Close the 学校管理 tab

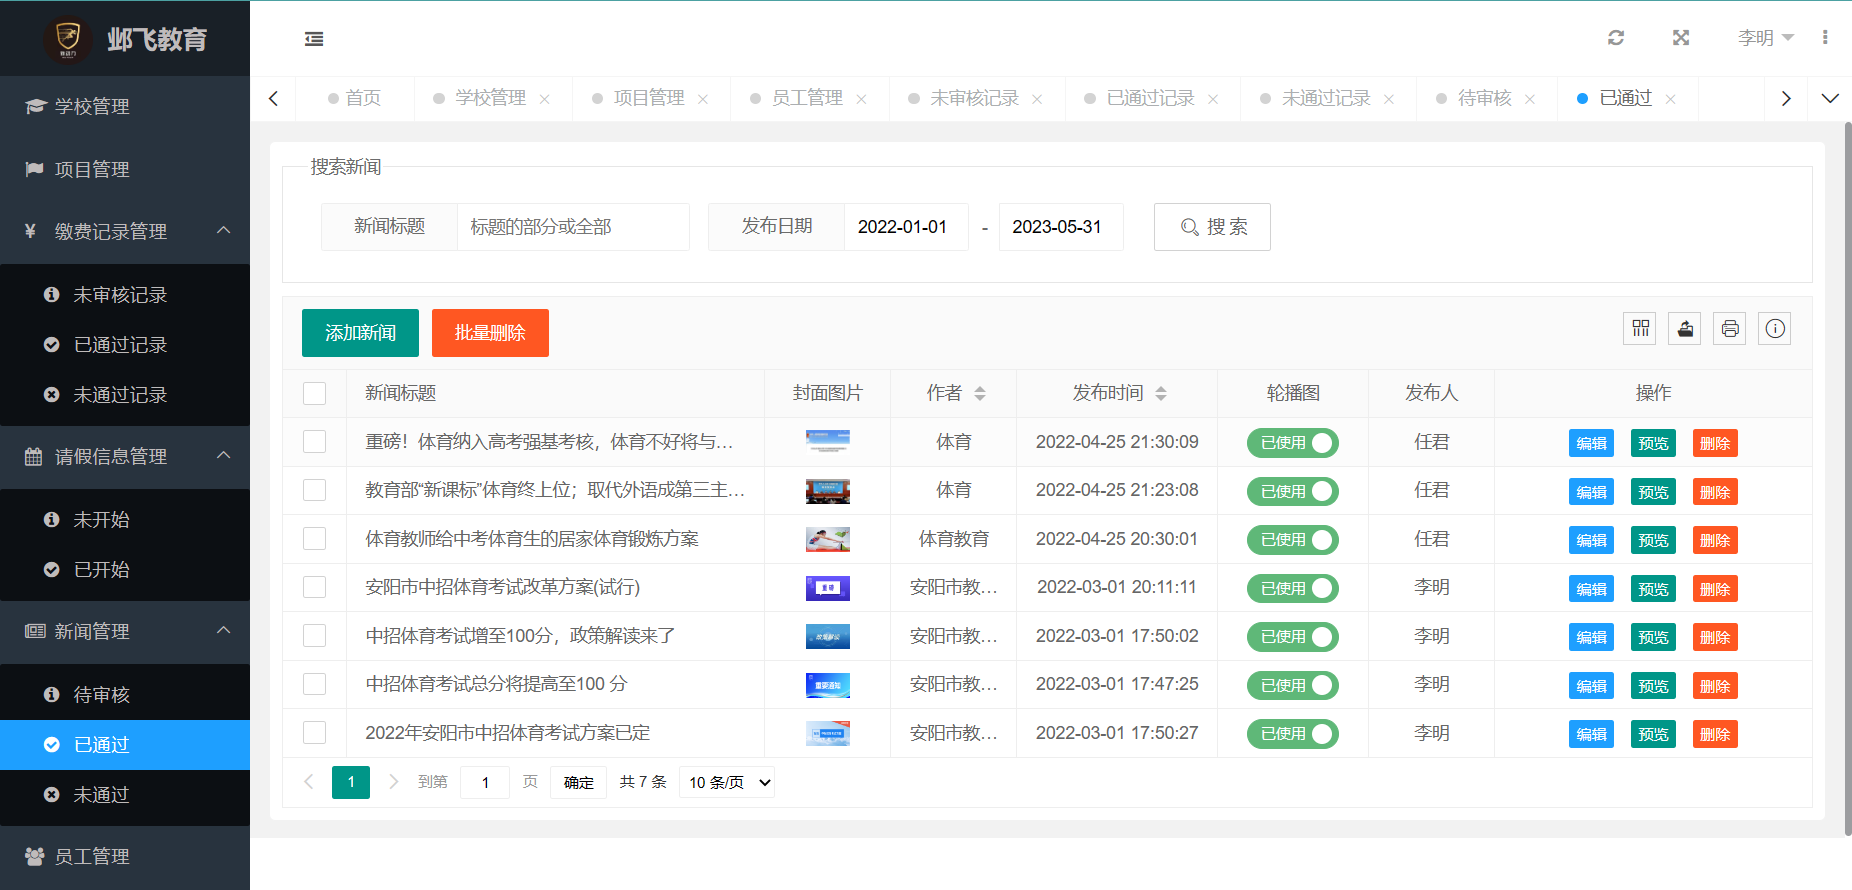[545, 99]
